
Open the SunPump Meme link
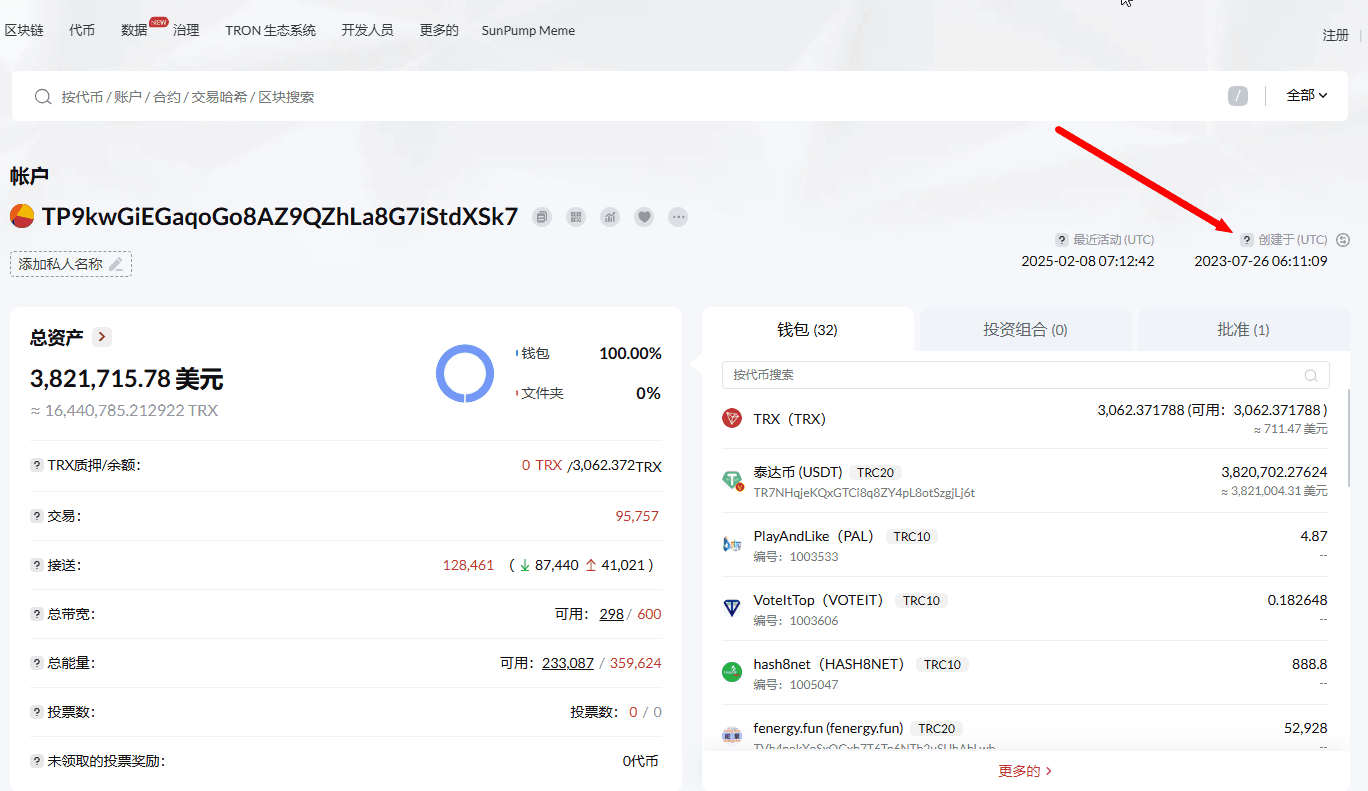click(x=528, y=30)
